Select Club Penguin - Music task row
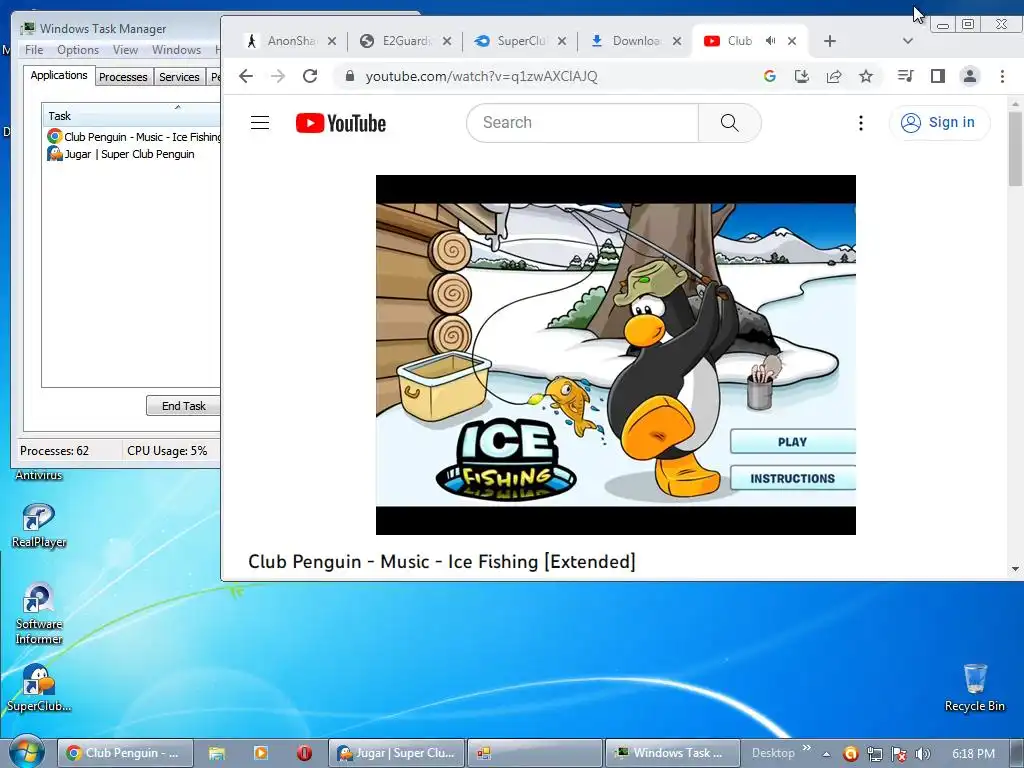Viewport: 1024px width, 768px height. click(133, 136)
